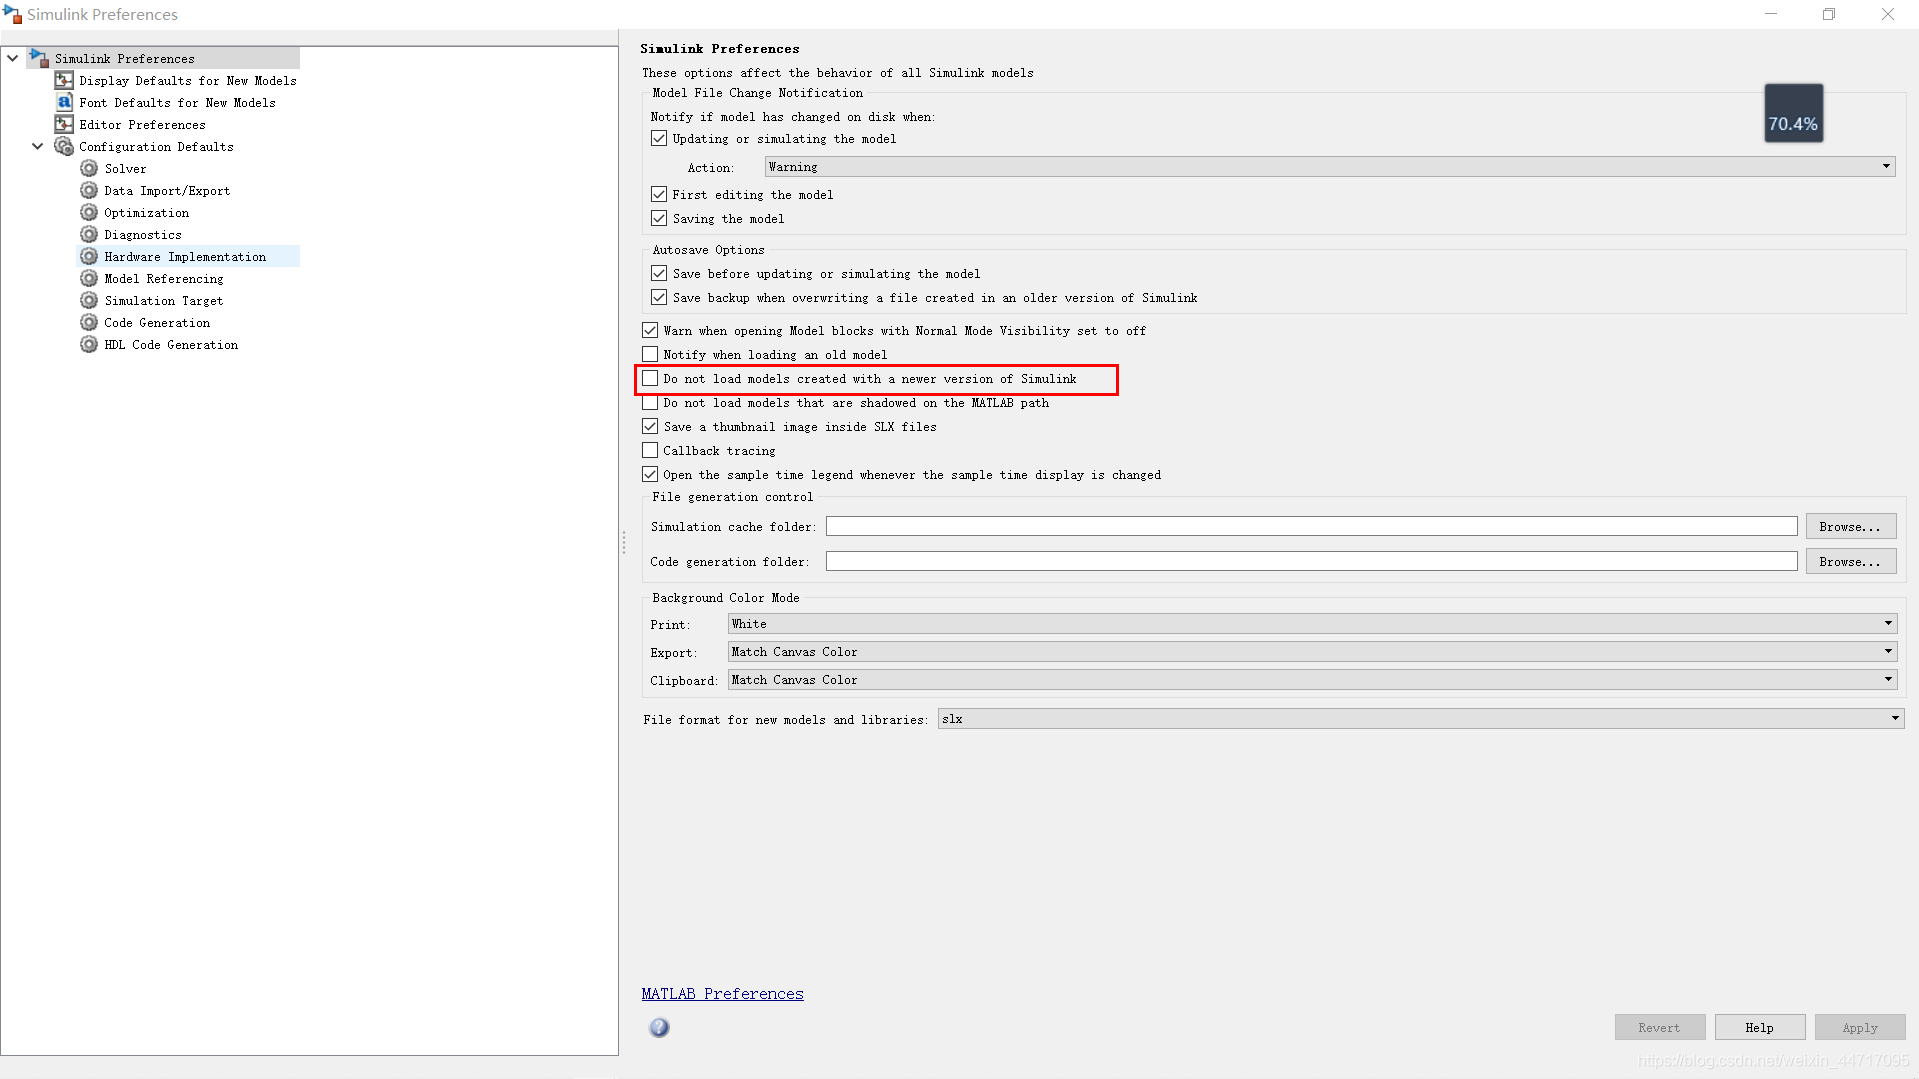Click the Data Import/Export gear icon

point(89,190)
